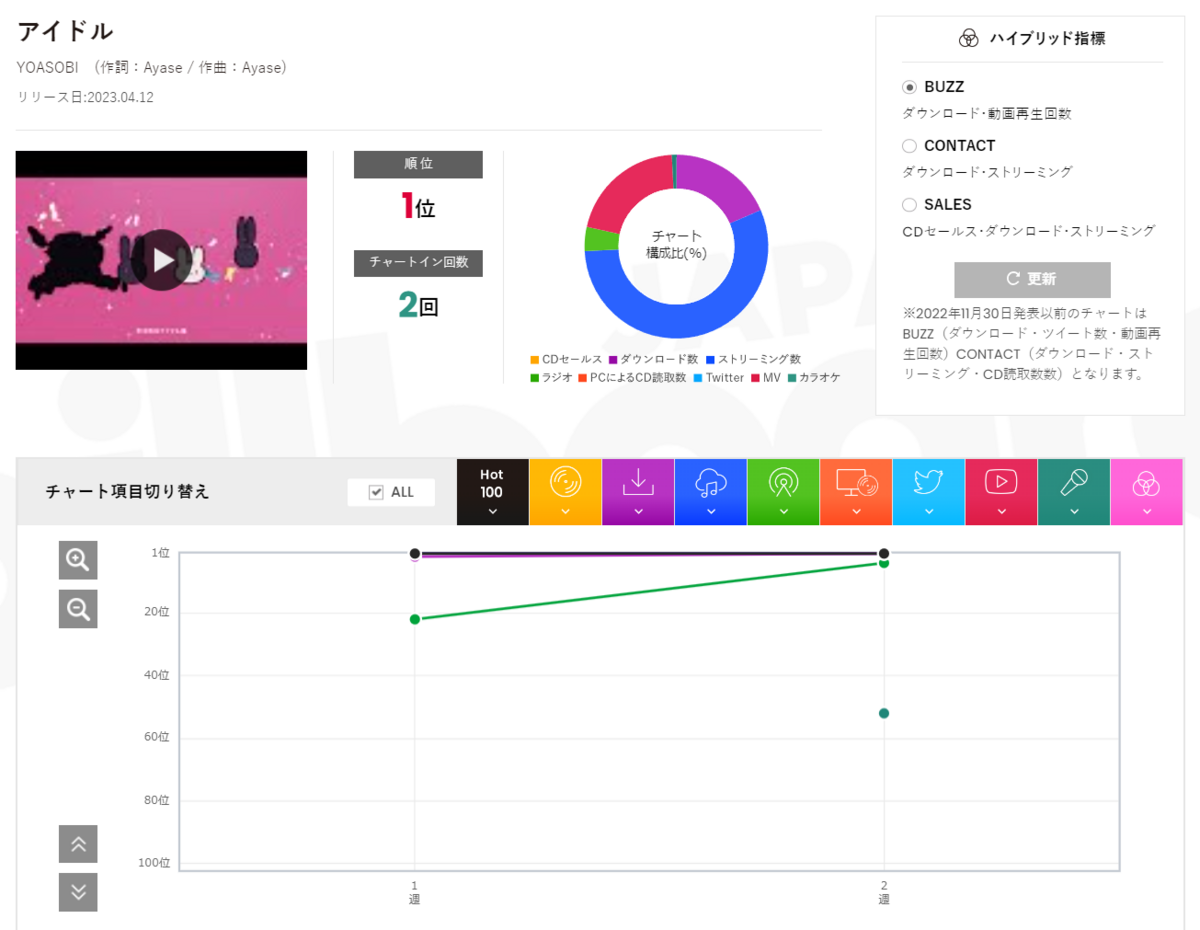Click the 2回 chart-in count value
Image resolution: width=1200 pixels, height=930 pixels.
pos(418,306)
